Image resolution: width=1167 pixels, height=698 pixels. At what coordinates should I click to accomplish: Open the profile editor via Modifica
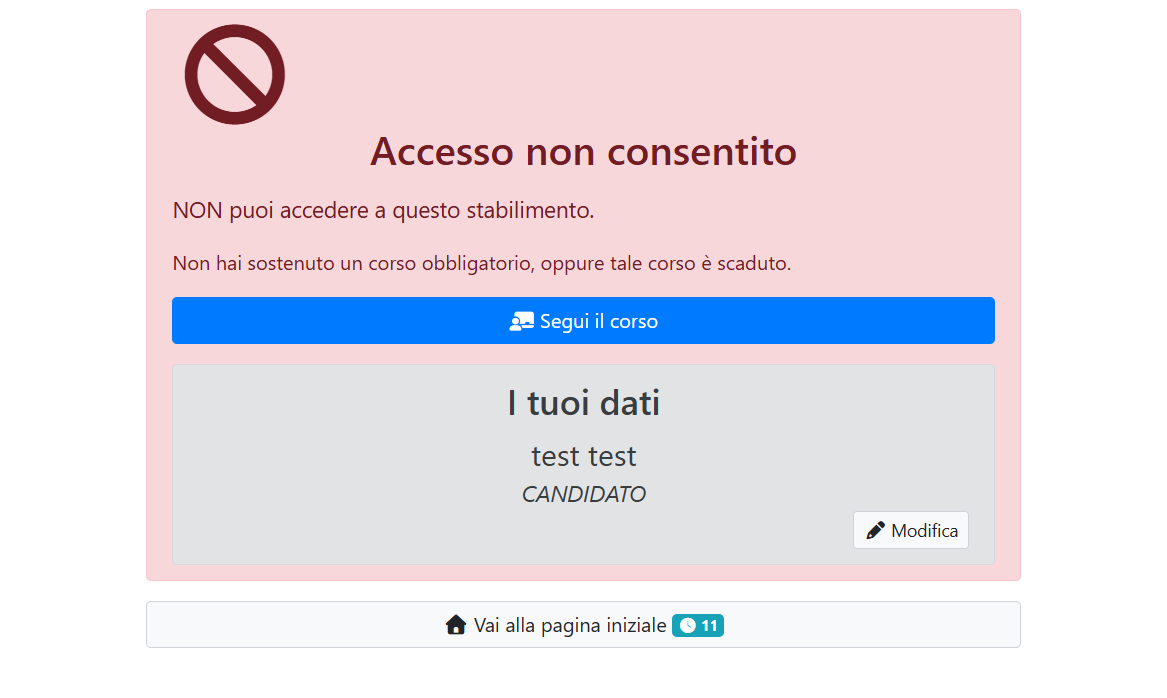[910, 529]
